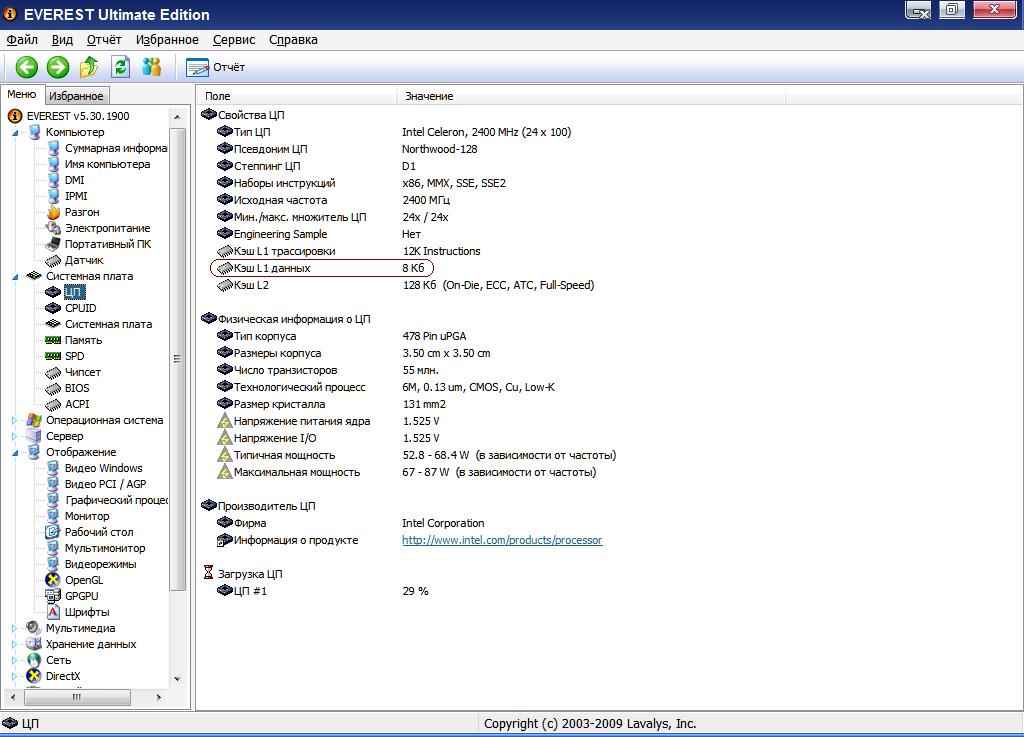The image size is (1024, 737).
Task: Select the Кэш L1 данных row
Action: coord(322,268)
